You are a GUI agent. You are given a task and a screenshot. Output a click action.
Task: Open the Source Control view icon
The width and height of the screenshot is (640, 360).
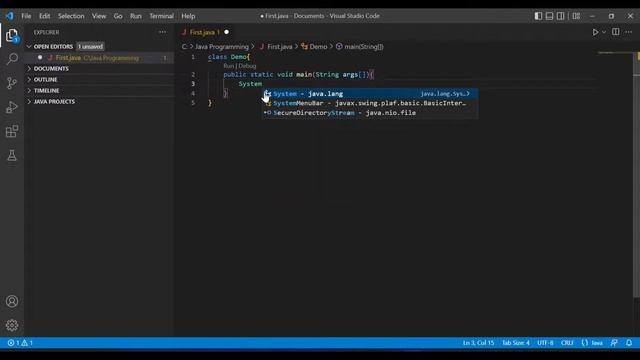(12, 83)
